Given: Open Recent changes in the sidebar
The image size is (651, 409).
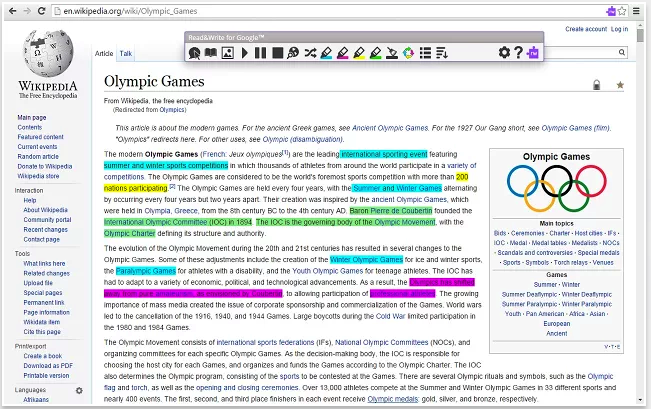Looking at the screenshot, I should pos(45,230).
